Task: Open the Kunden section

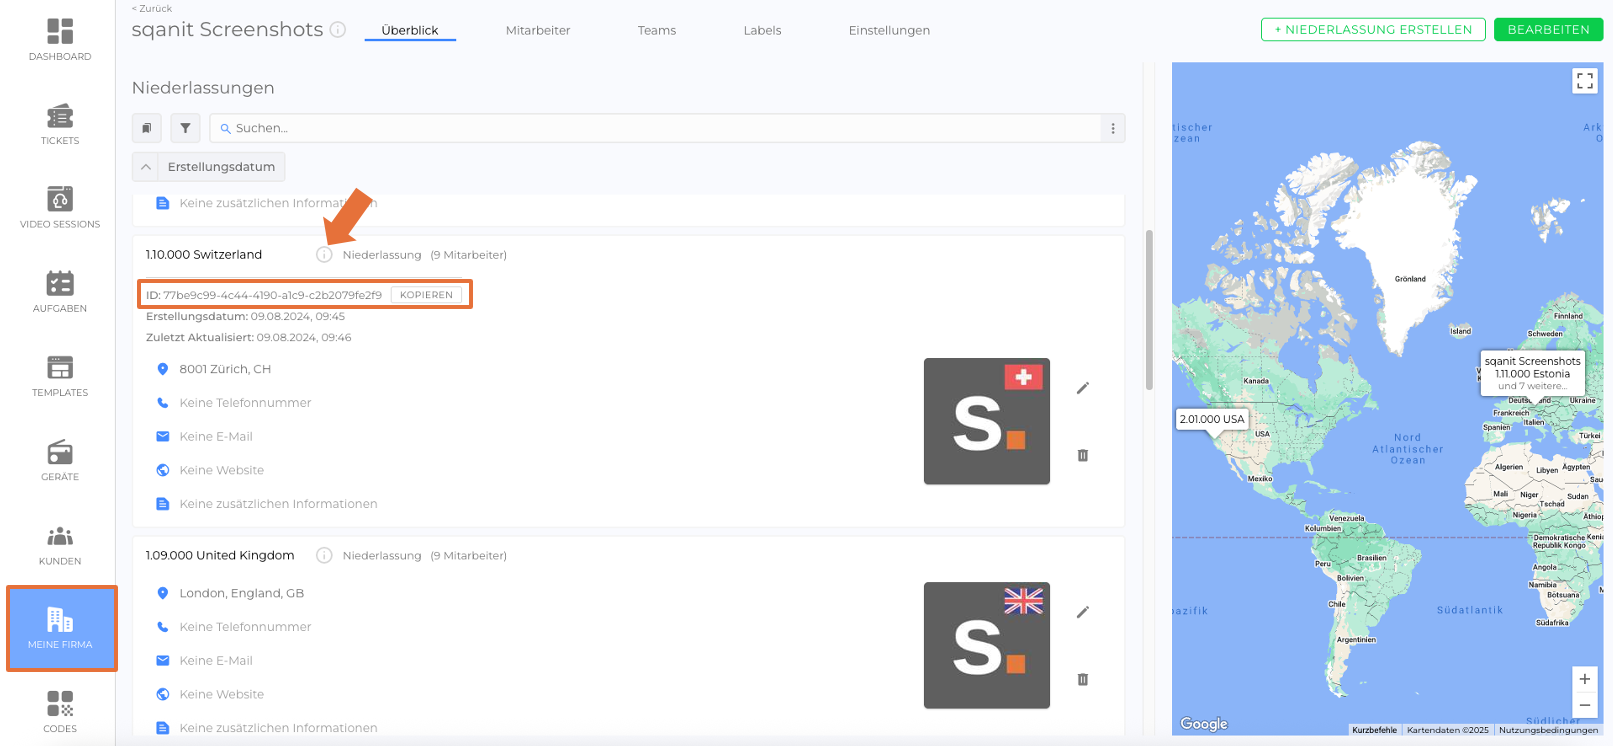Action: click(60, 544)
